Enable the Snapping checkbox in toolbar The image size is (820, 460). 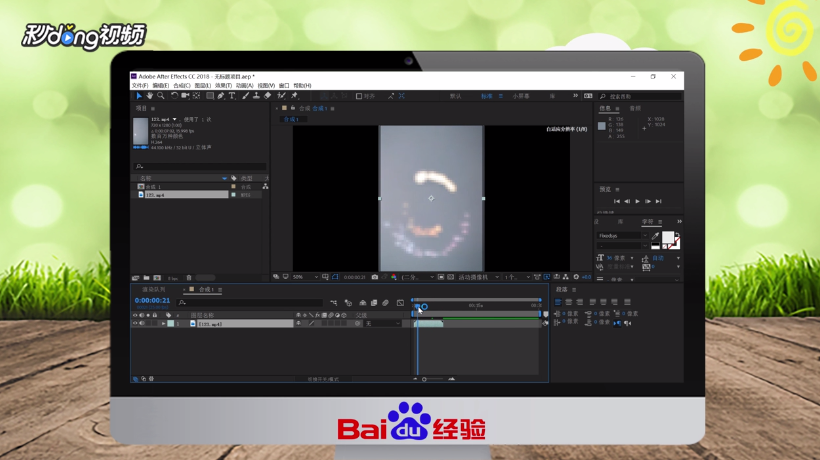[359, 96]
